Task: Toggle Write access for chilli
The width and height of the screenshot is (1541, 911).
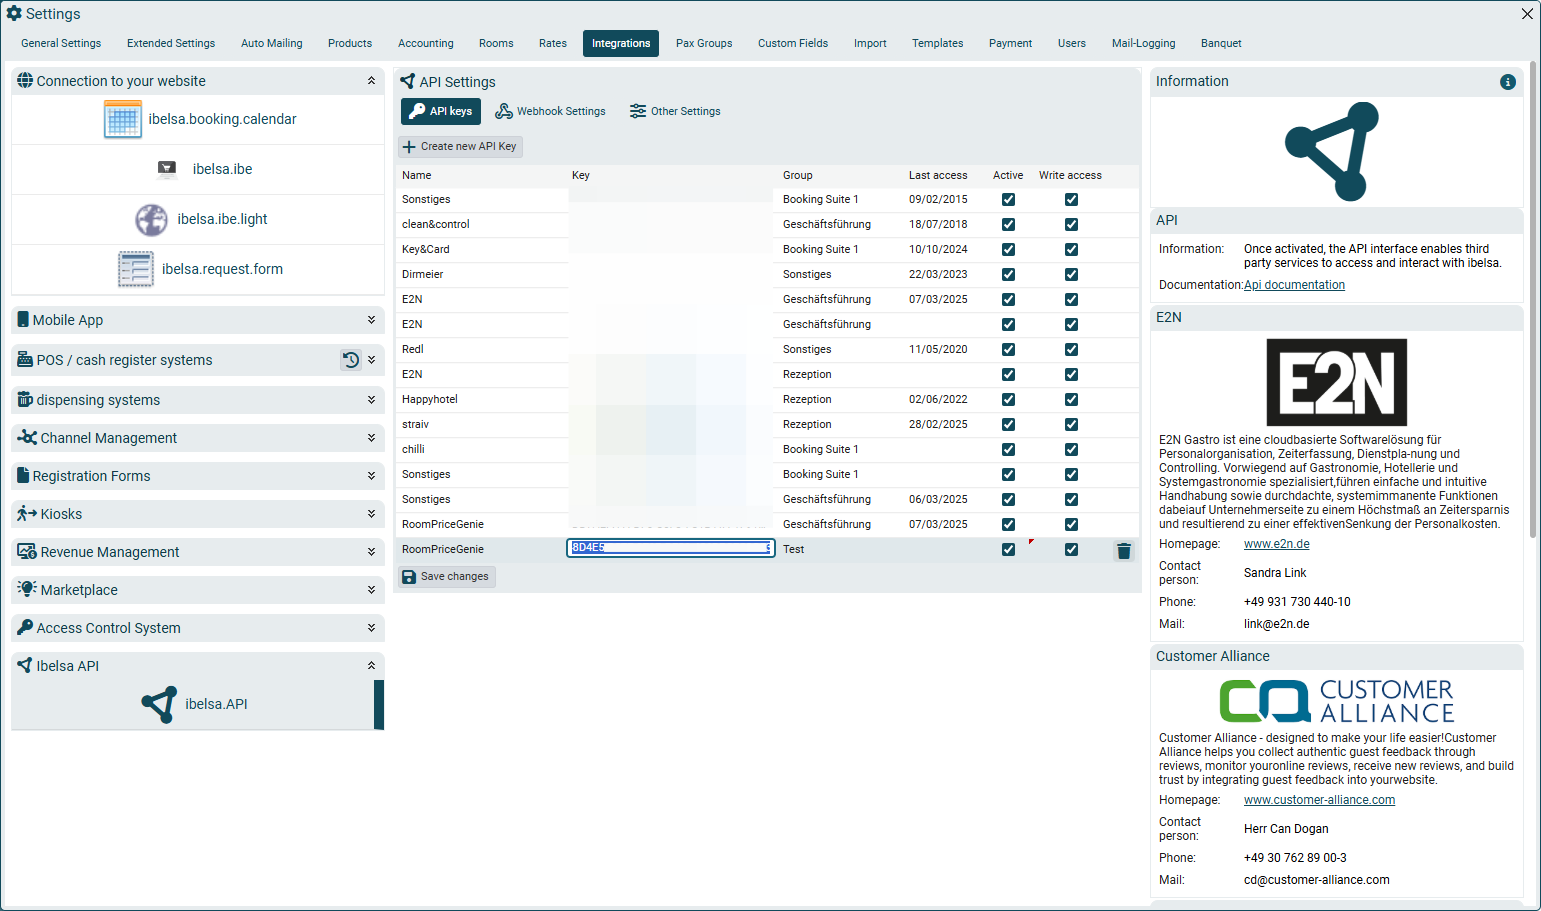Action: pyautogui.click(x=1071, y=450)
